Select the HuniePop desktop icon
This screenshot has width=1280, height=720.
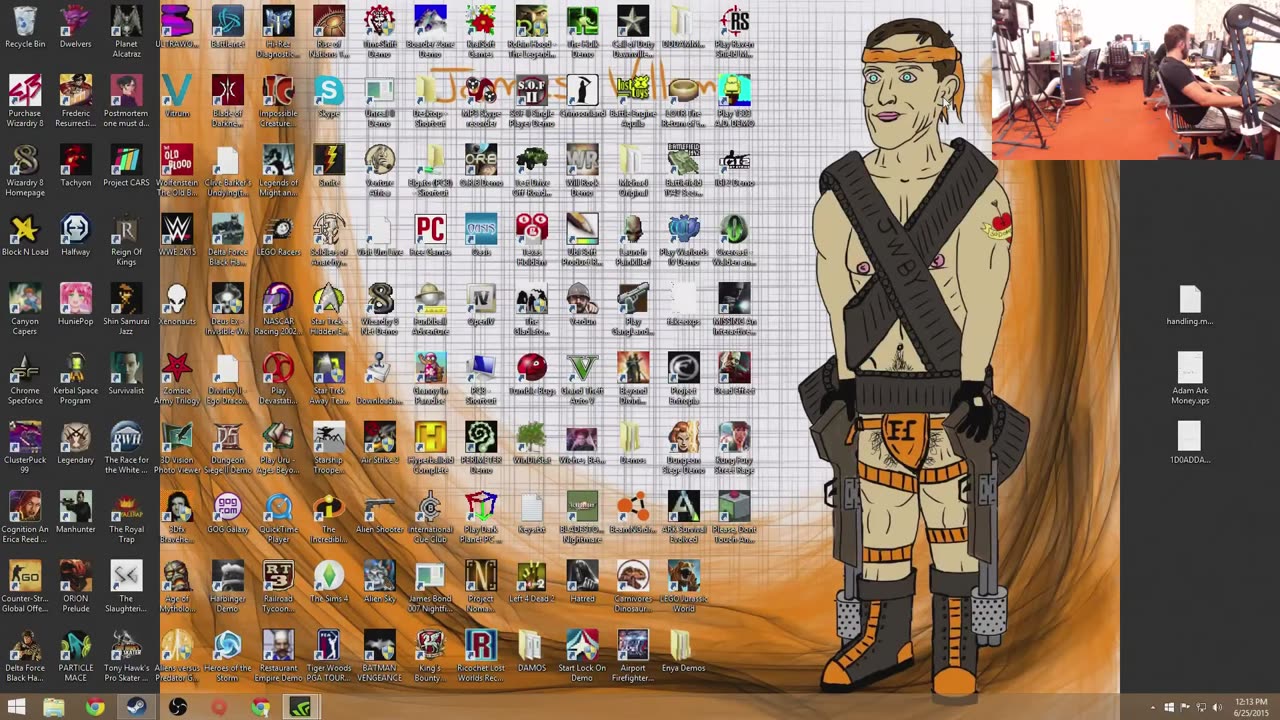pos(75,304)
